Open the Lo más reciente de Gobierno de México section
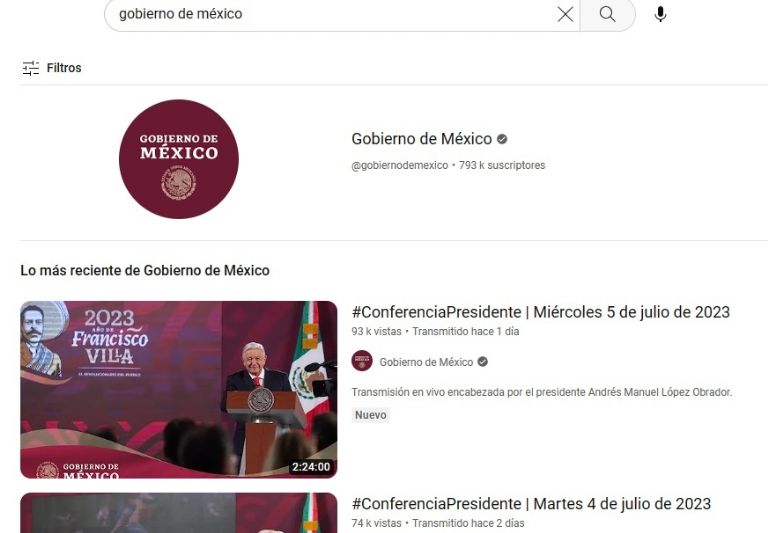768x533 pixels. 145,270
